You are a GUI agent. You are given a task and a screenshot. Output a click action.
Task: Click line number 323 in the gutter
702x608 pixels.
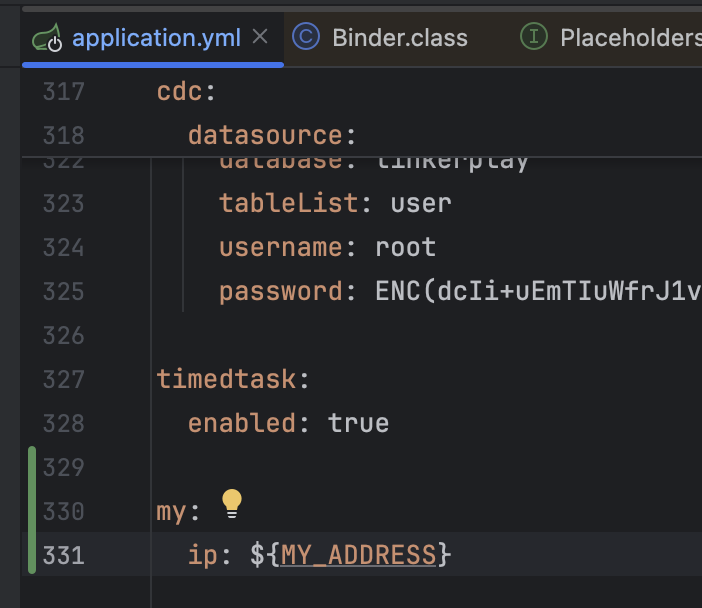tap(64, 204)
